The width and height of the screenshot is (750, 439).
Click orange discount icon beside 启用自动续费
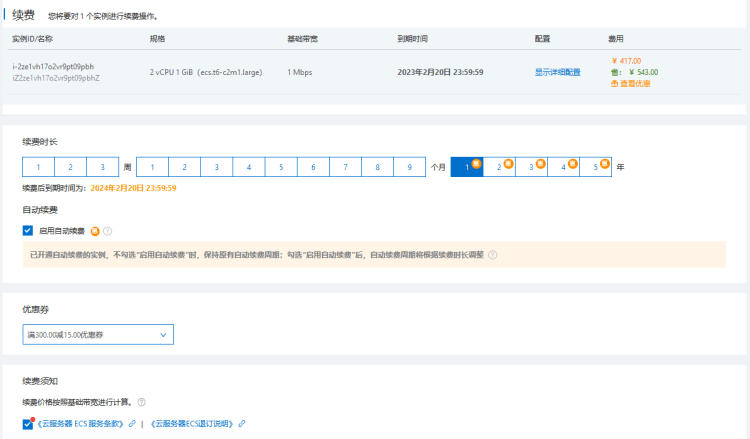pos(95,230)
